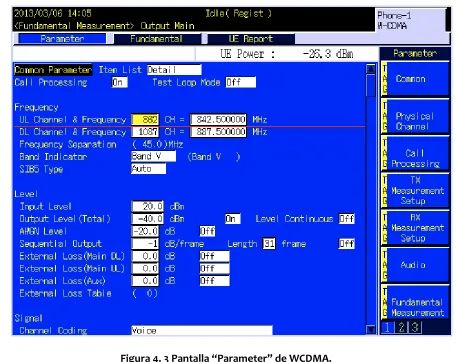This screenshot has height=362, width=456.
Task: Toggle Call Processing On field
Action: 119,82
